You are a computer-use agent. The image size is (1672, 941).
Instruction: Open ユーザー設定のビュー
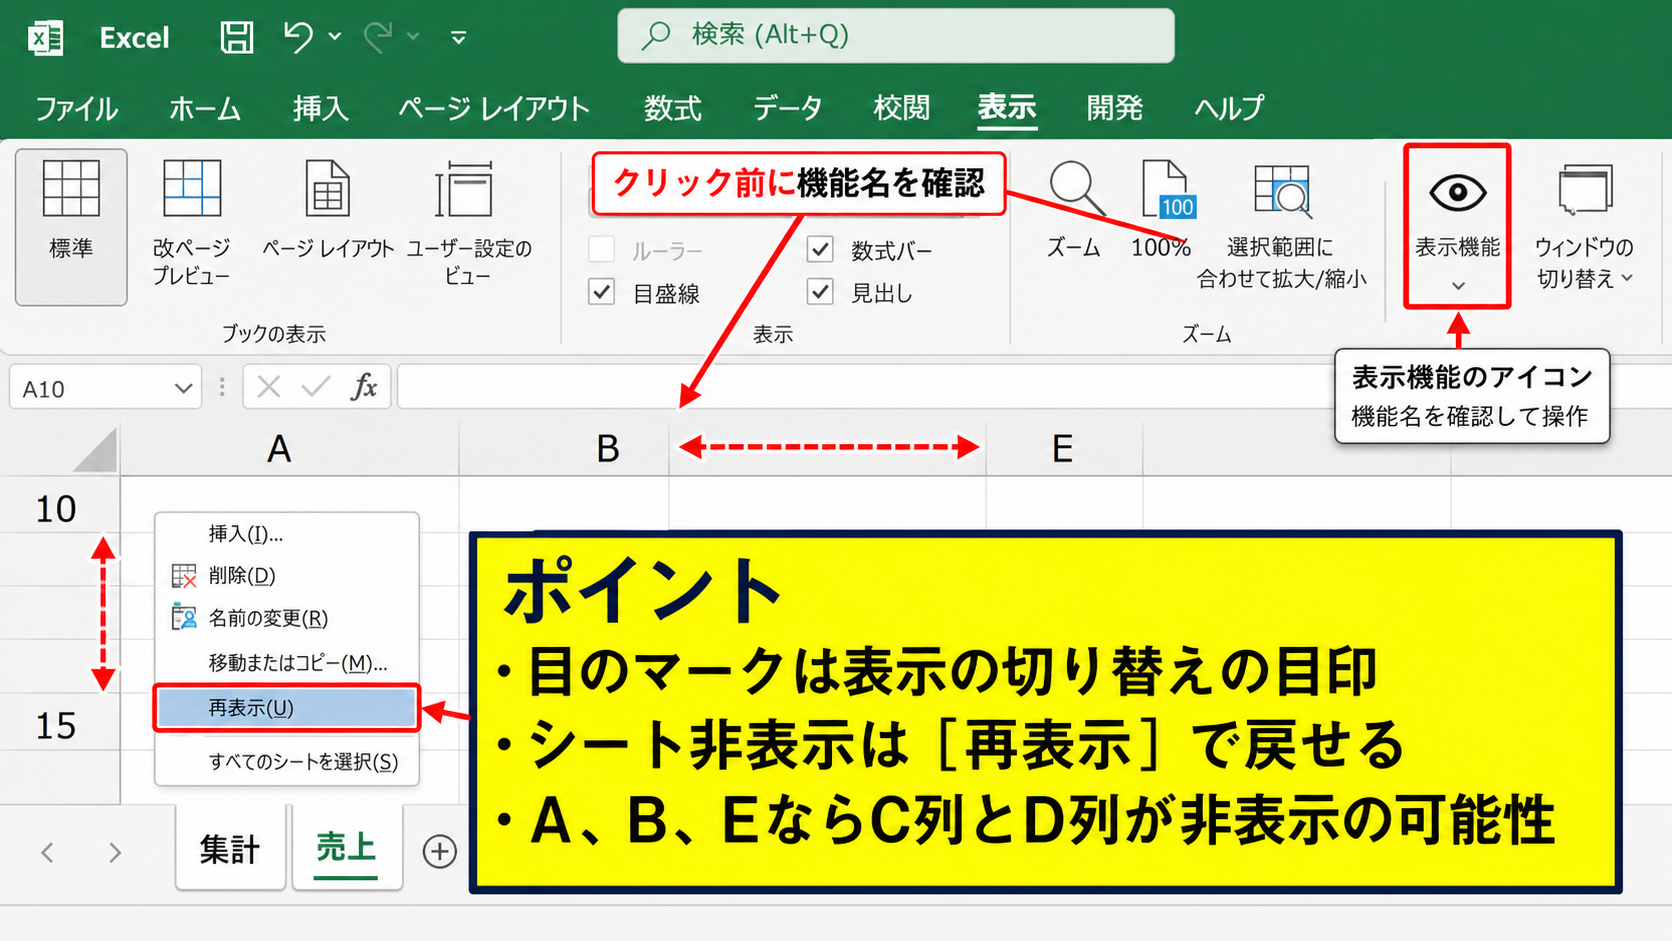(468, 223)
